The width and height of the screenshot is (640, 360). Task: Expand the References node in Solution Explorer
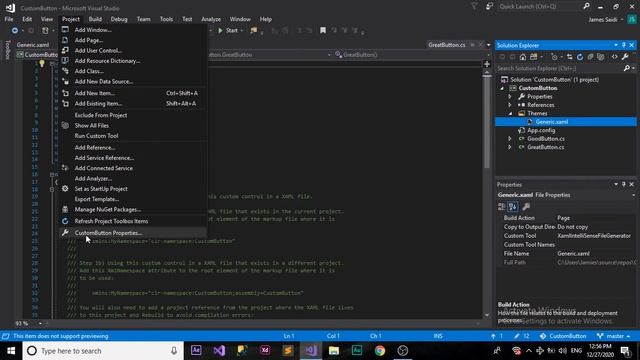click(510, 105)
